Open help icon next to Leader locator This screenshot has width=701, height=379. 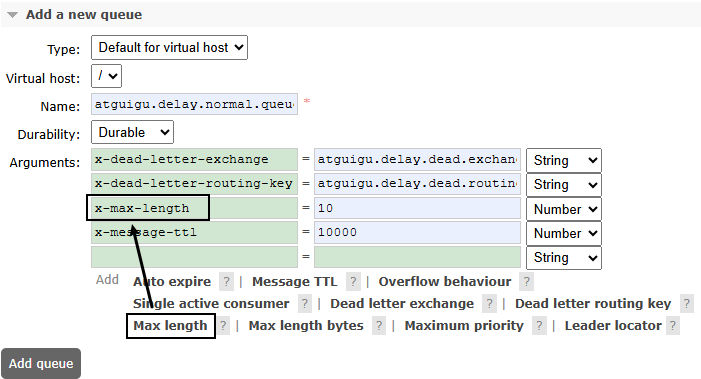(672, 326)
